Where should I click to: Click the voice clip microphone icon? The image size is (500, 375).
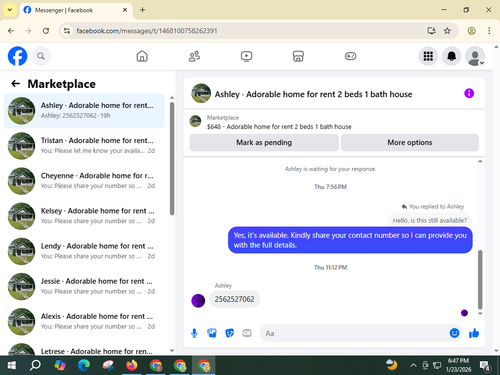pyautogui.click(x=194, y=333)
